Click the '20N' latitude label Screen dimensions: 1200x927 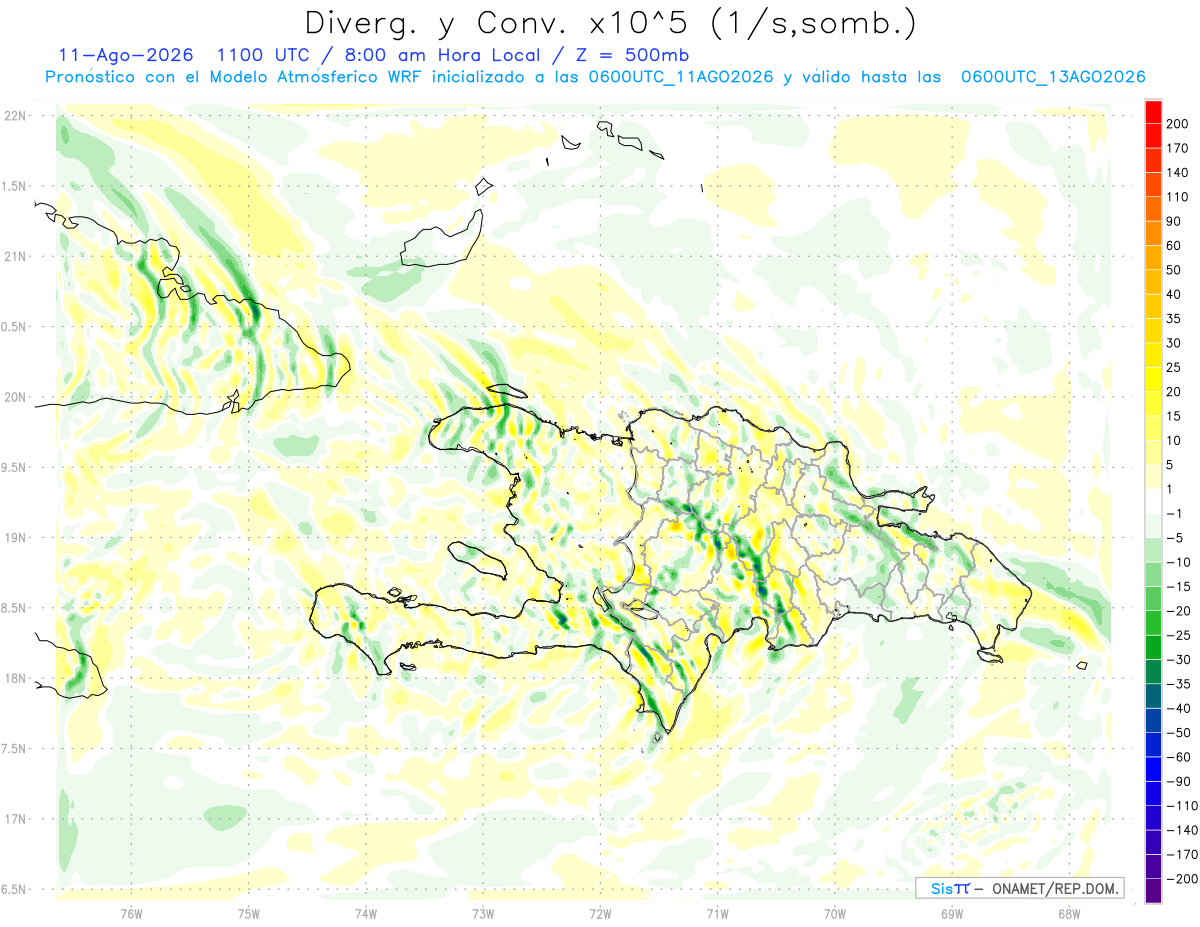(15, 397)
